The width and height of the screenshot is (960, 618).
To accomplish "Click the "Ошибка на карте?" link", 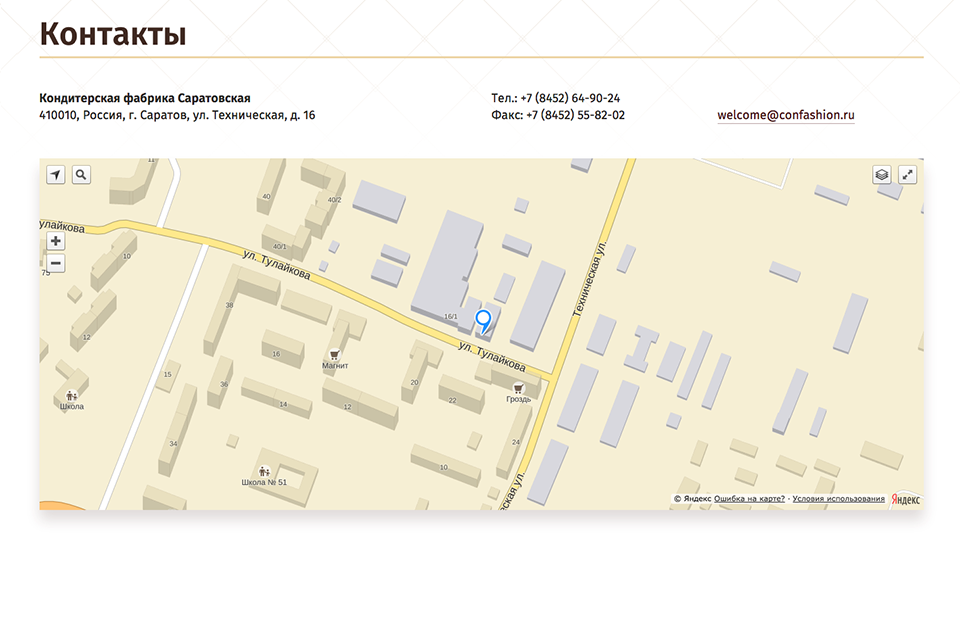I will coord(749,498).
